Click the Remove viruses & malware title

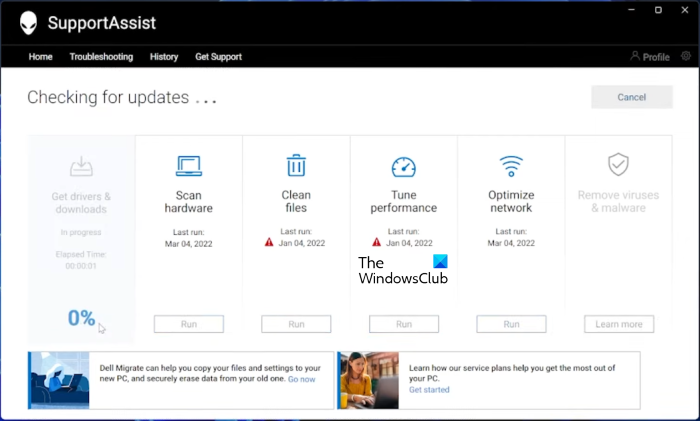[618, 201]
